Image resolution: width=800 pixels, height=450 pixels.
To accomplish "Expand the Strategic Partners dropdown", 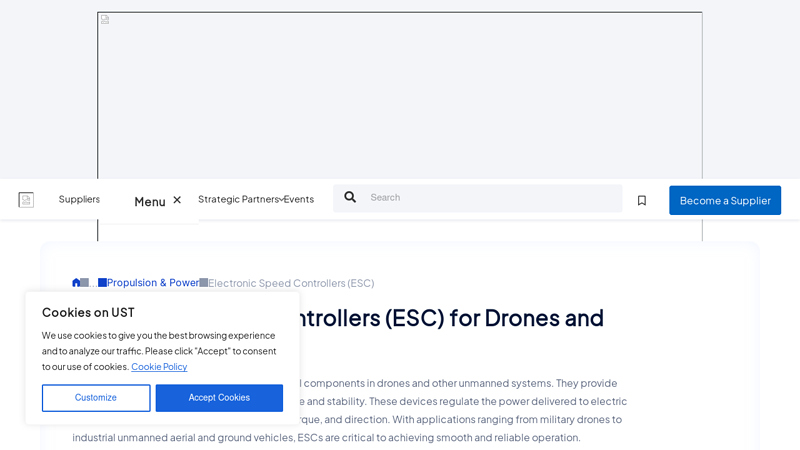I will click(241, 199).
